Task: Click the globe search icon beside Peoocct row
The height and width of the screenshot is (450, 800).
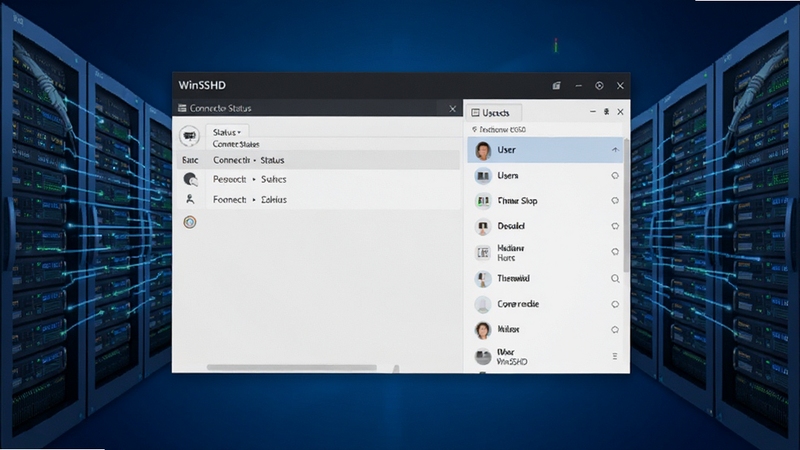Action: tap(190, 179)
